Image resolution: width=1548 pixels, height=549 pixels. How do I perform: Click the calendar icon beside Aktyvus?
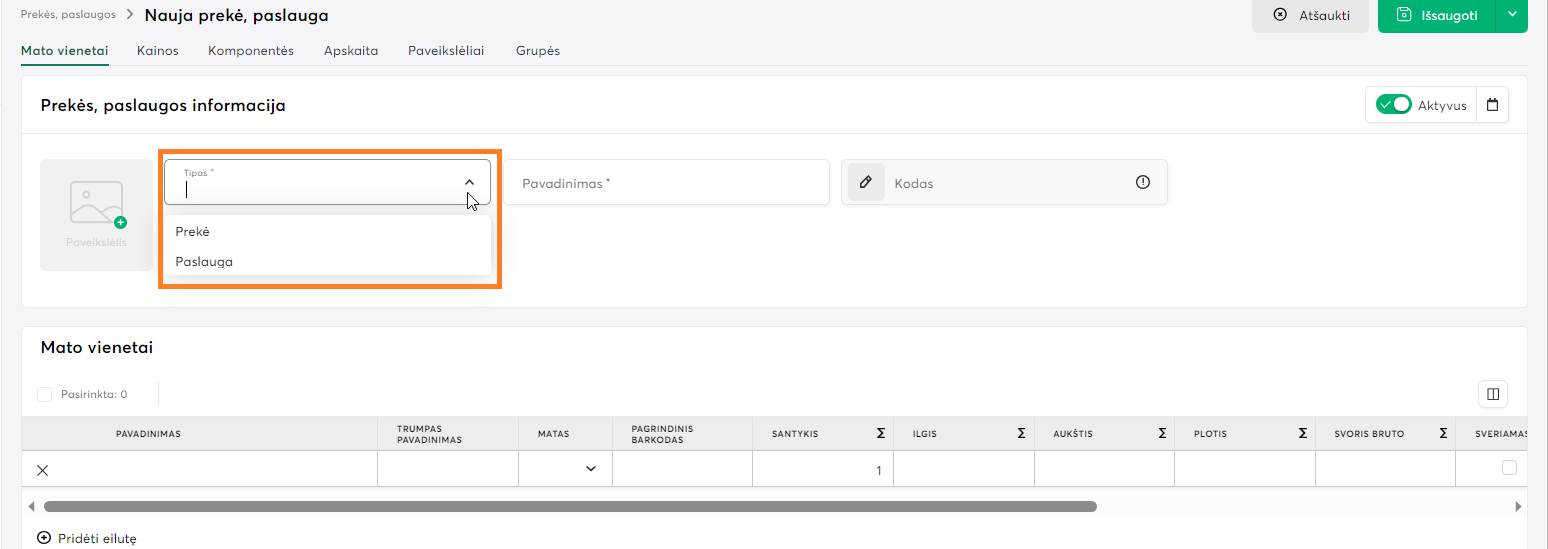1492,105
